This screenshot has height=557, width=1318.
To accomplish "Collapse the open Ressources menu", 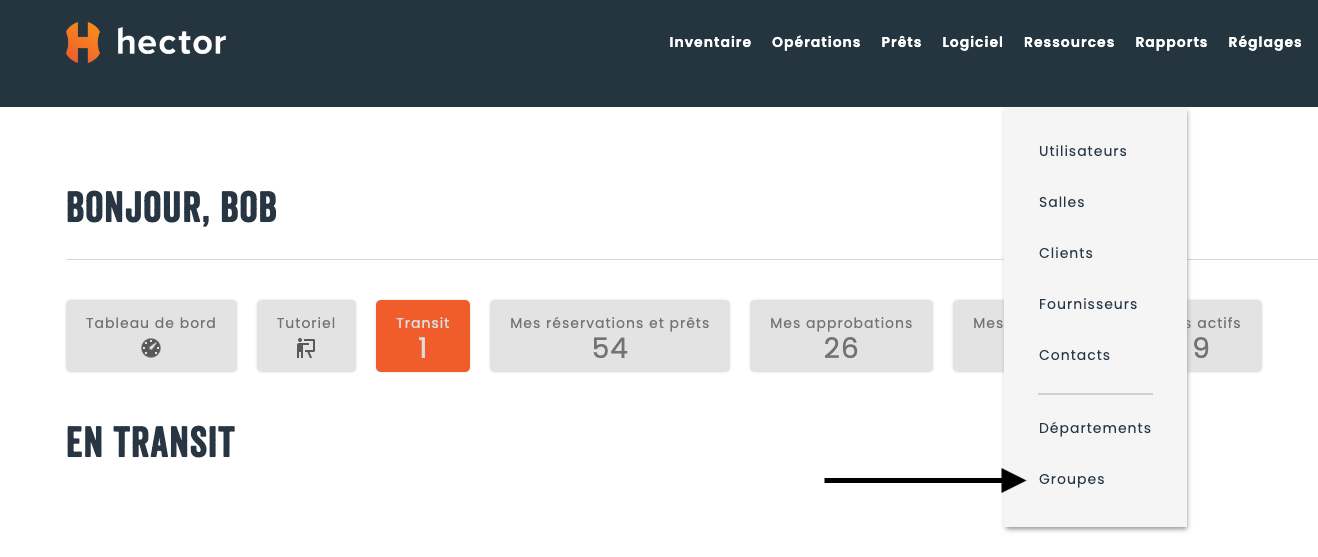I will click(x=1069, y=42).
